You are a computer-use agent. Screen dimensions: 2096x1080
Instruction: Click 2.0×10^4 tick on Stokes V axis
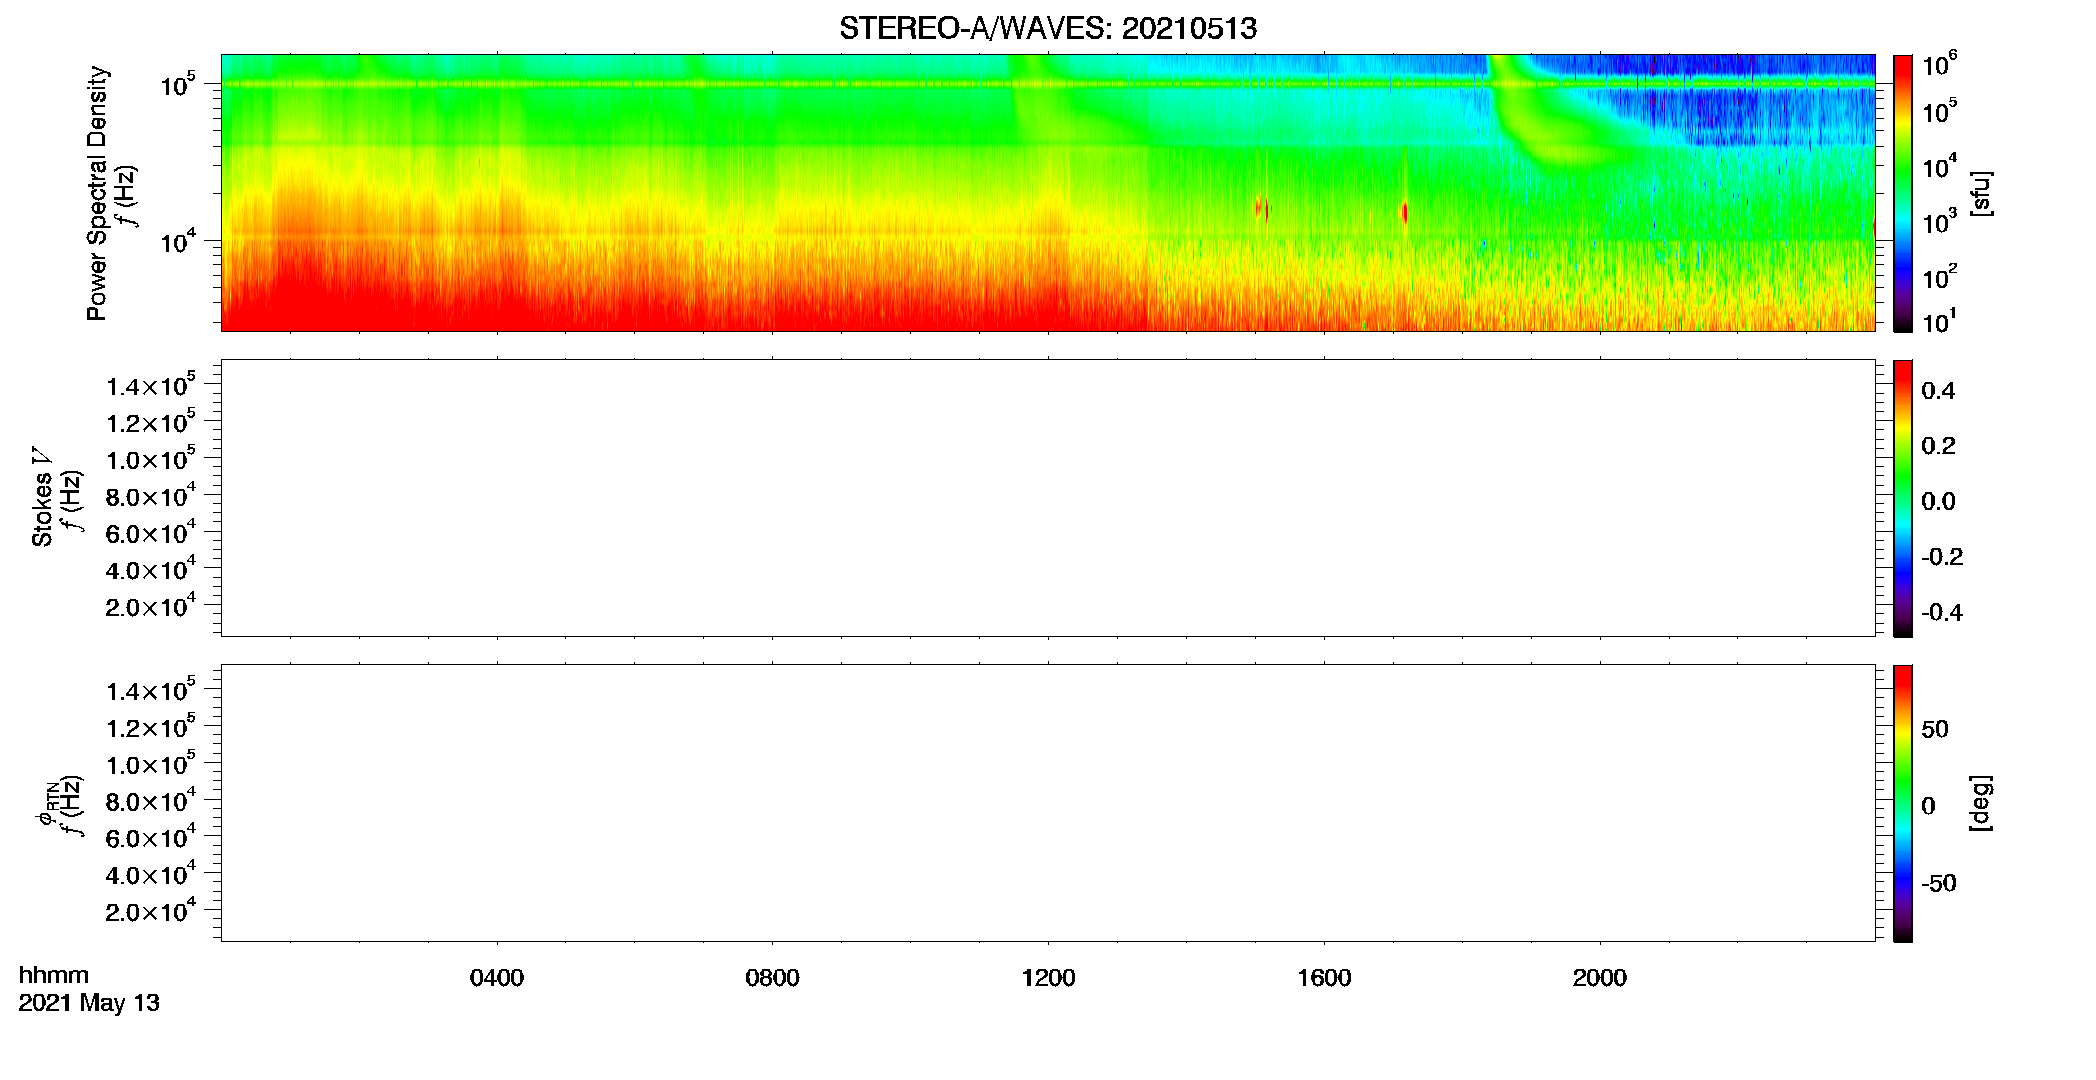[151, 605]
